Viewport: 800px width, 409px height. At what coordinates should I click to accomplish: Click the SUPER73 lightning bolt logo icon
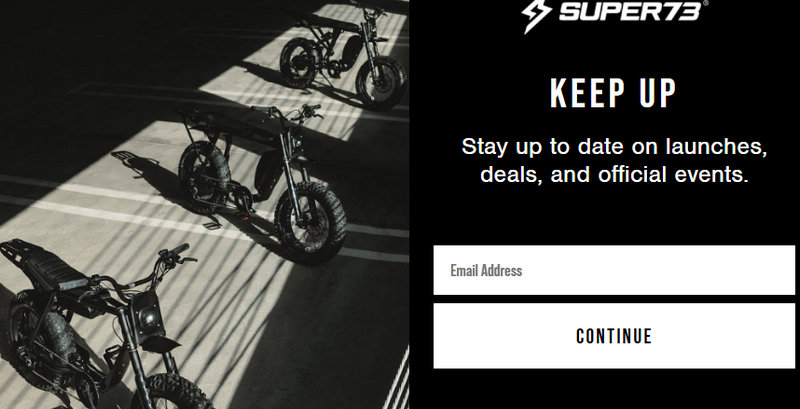(537, 14)
